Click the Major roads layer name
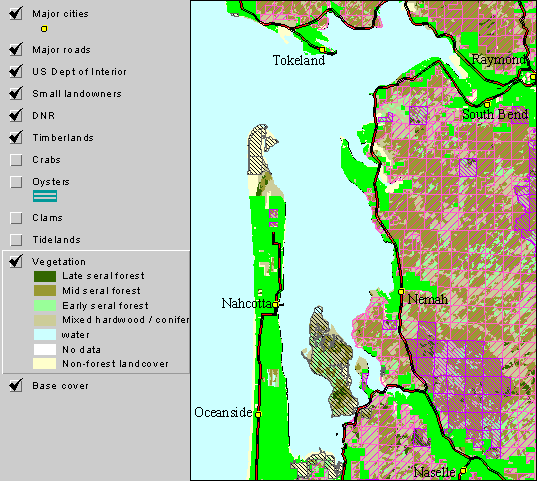Image resolution: width=537 pixels, height=481 pixels. pos(62,50)
